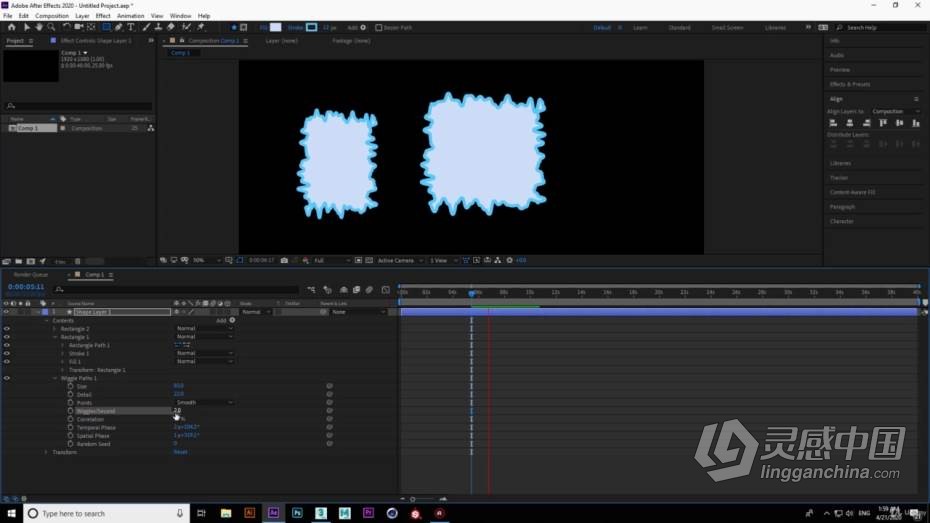Click the Frame Blending icon in timeline
Screen dimensions: 930x523
pos(356,289)
